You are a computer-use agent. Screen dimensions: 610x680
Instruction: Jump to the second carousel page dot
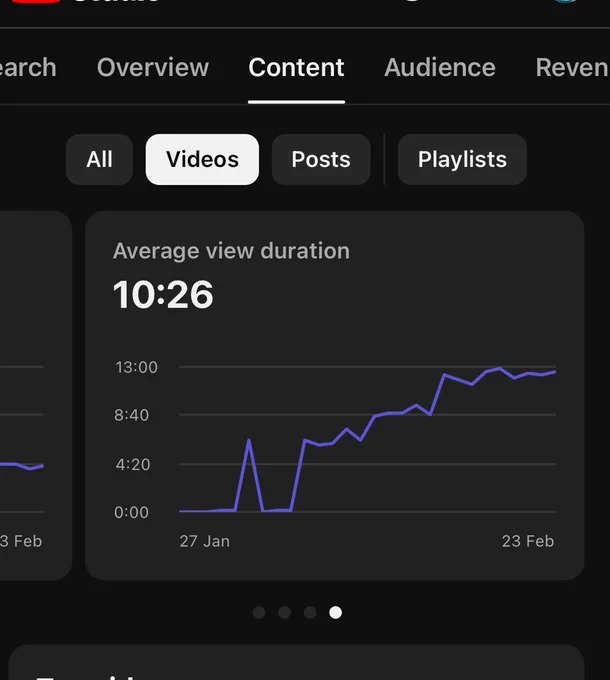pyautogui.click(x=284, y=612)
